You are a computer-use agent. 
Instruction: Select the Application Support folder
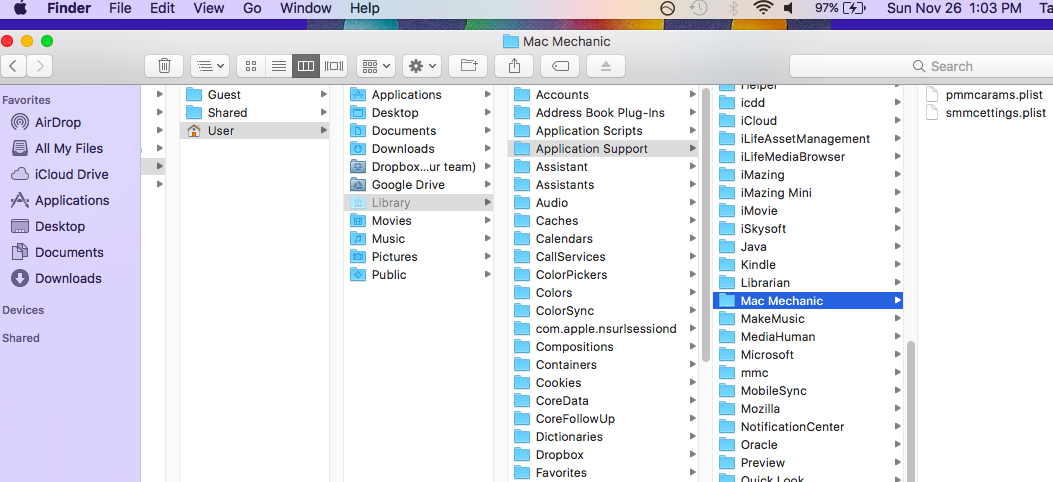603,148
